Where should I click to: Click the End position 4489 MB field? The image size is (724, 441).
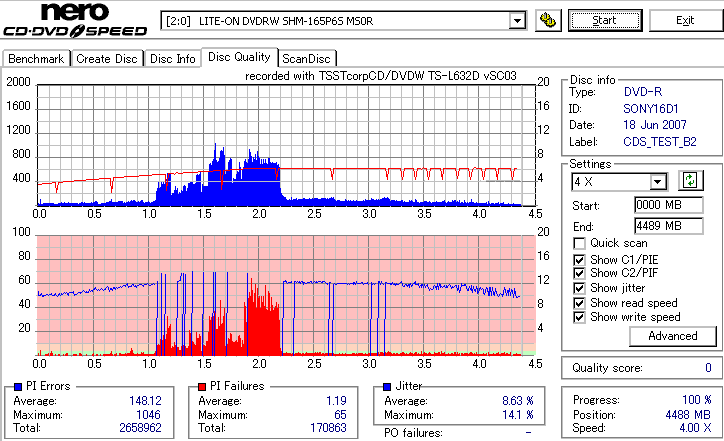coord(669,226)
